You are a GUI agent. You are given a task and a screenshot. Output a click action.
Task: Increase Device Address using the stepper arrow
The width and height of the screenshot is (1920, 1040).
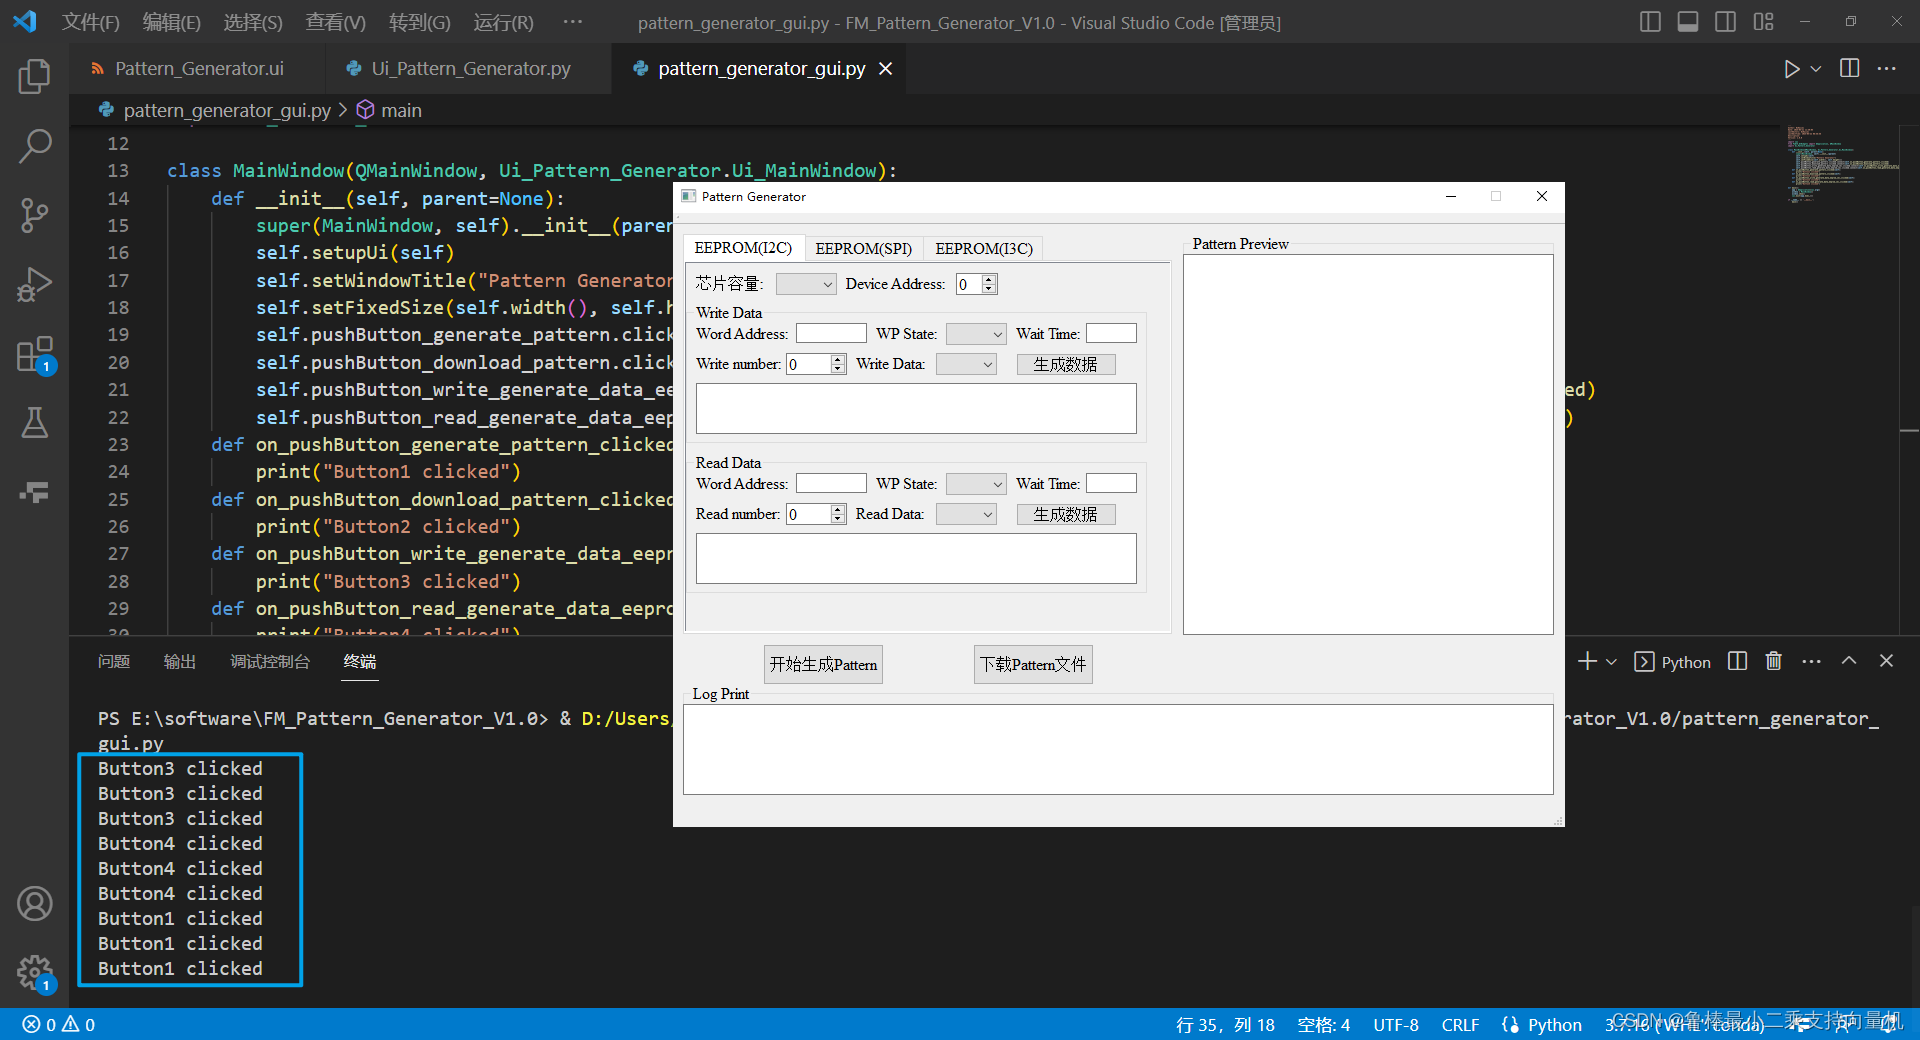point(990,279)
